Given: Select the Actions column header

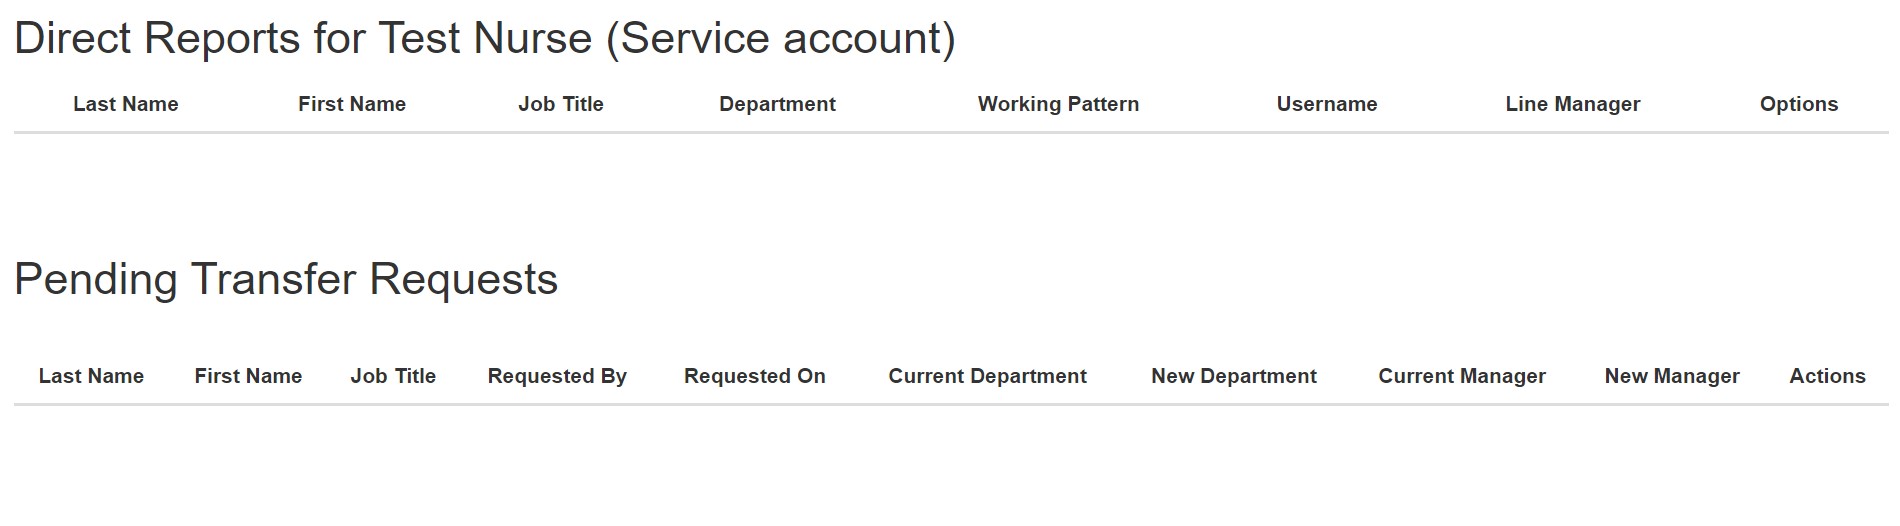Looking at the screenshot, I should 1828,376.
